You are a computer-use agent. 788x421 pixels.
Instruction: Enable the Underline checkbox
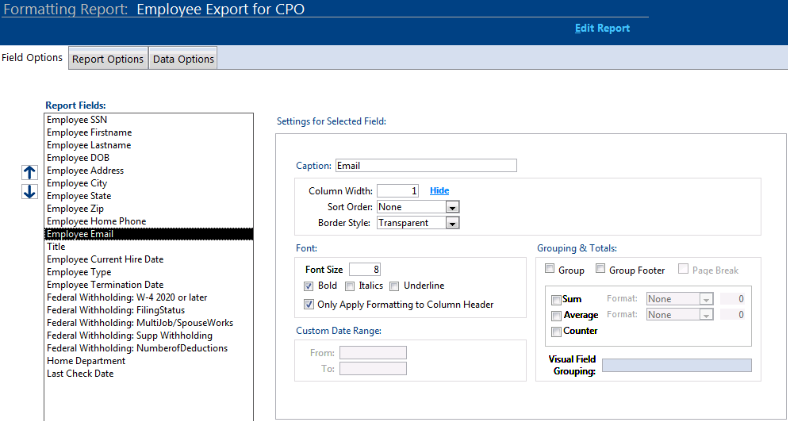[395, 286]
